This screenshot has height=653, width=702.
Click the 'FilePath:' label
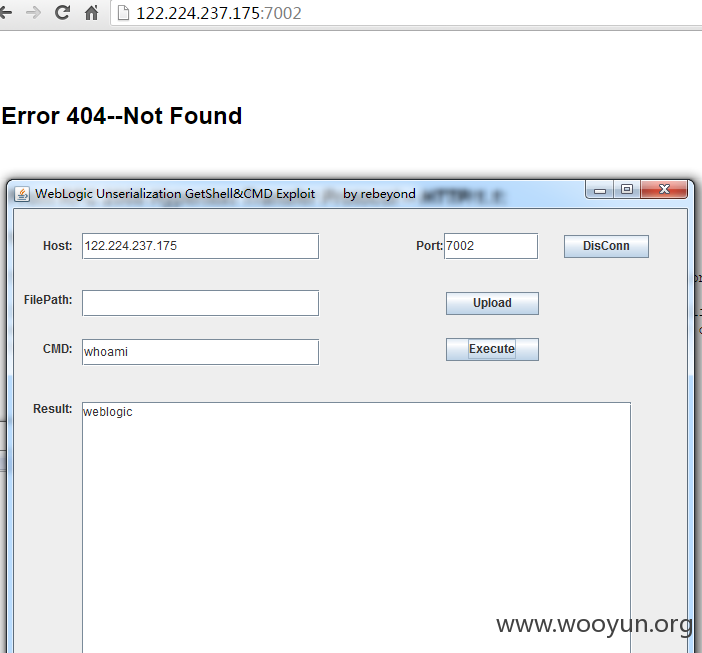point(48,300)
